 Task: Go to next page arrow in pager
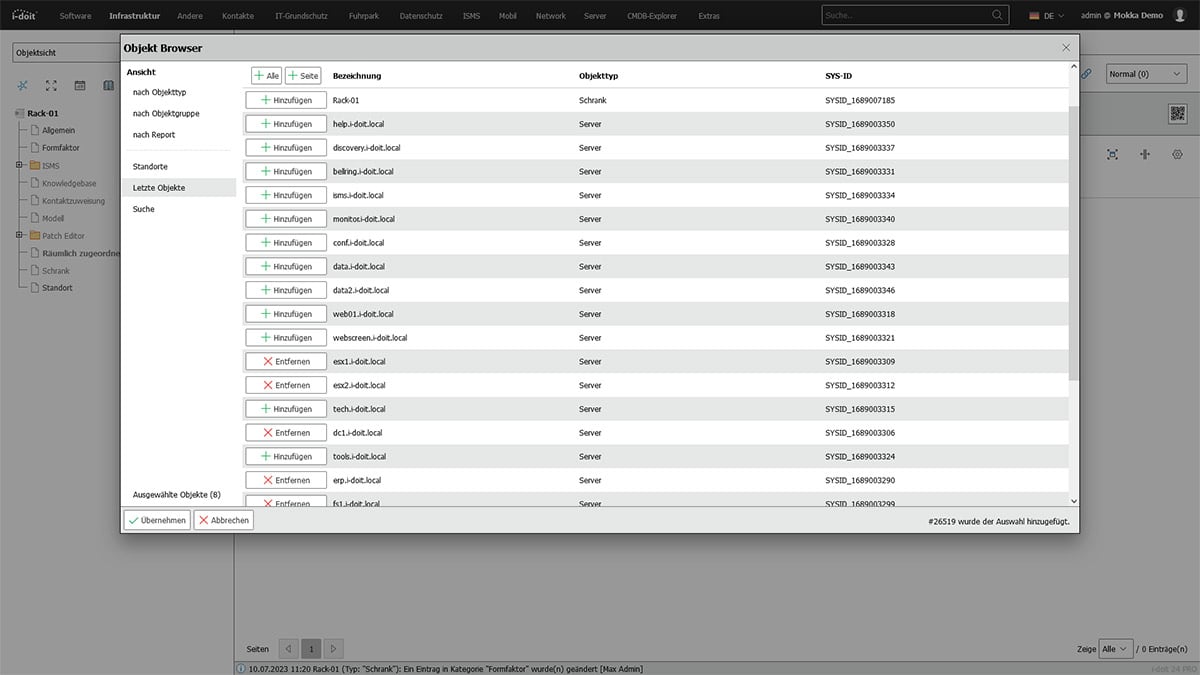point(334,649)
